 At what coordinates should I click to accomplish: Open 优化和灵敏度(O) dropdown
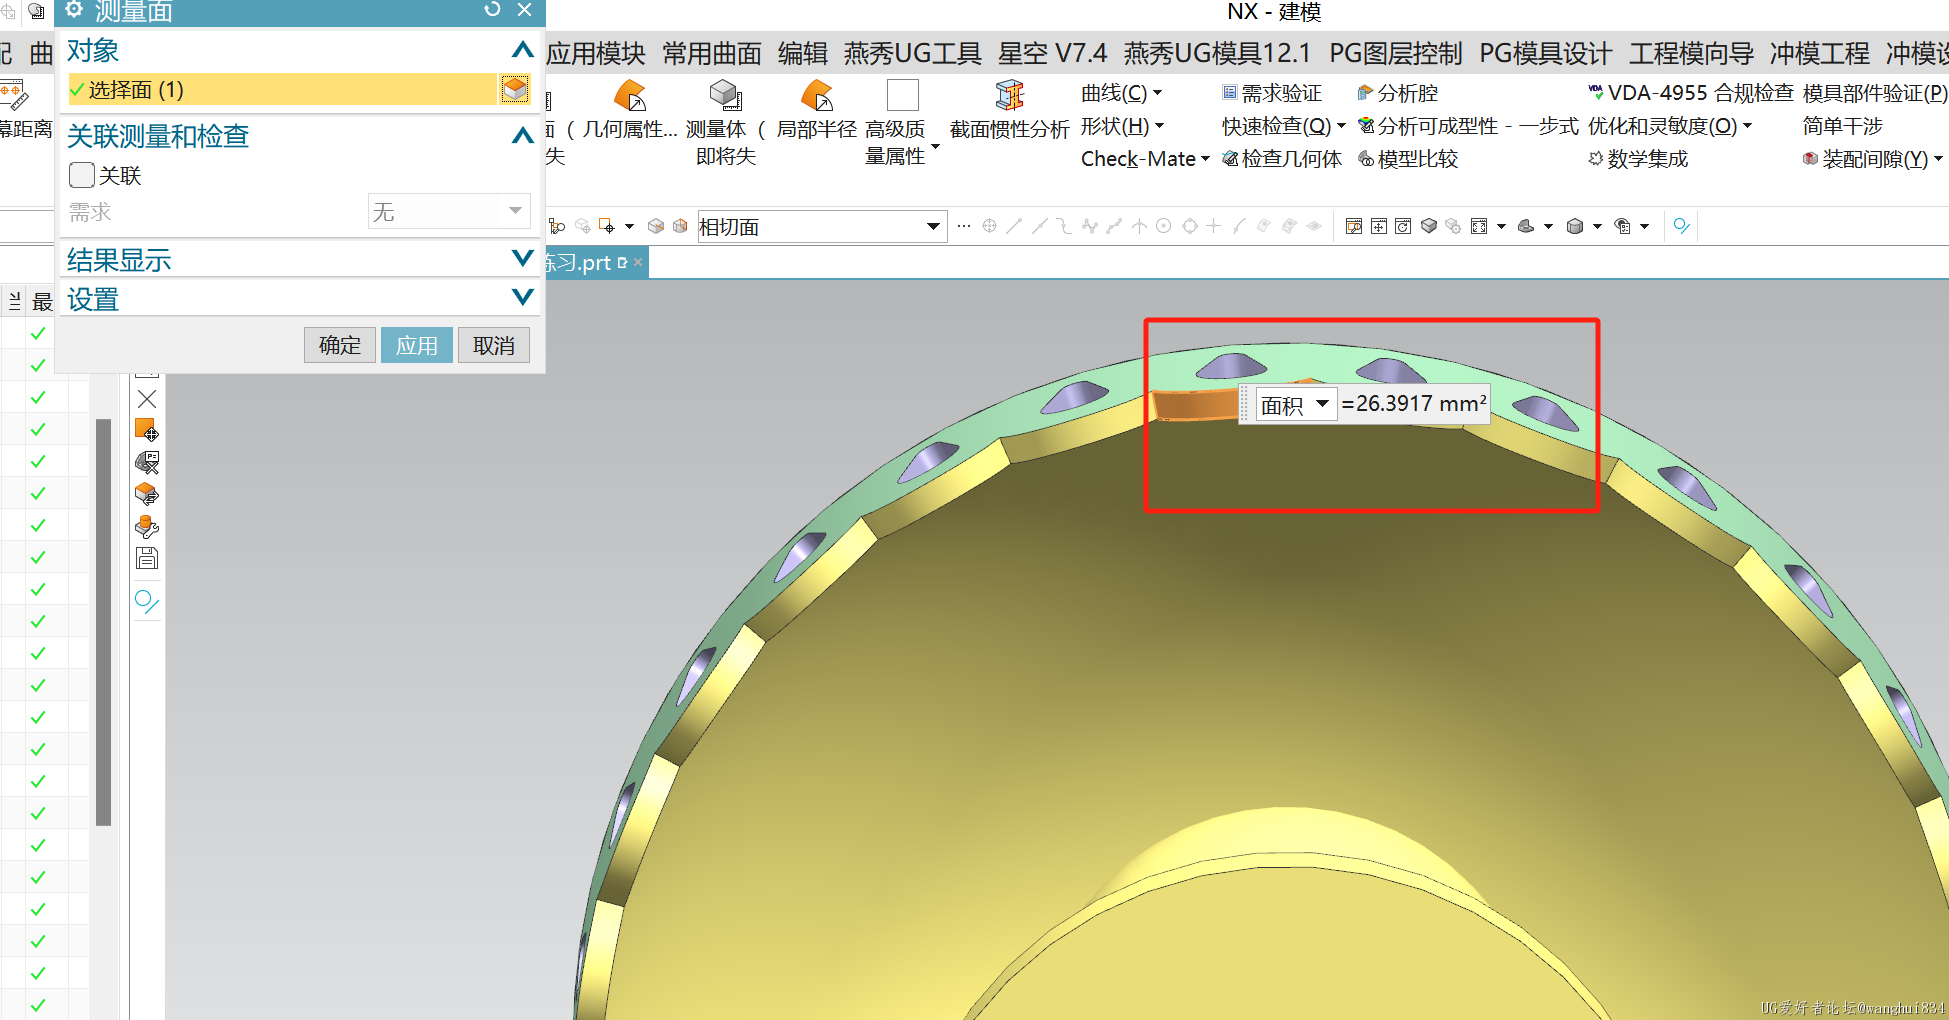tap(1670, 126)
